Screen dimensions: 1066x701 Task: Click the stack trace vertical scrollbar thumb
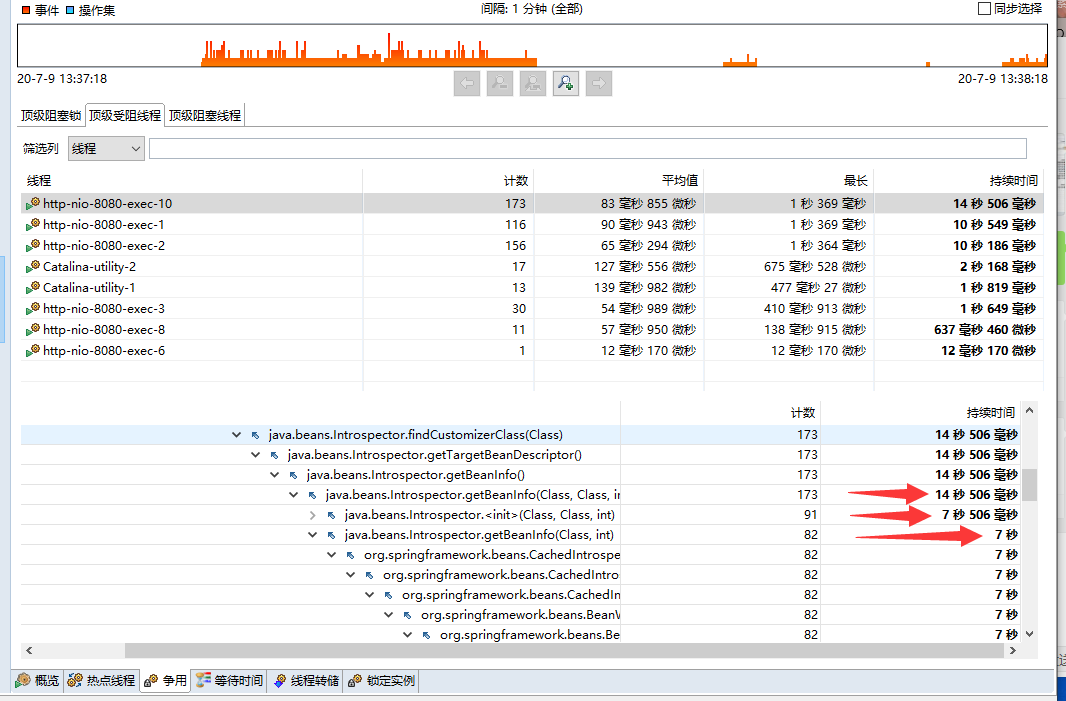click(1030, 484)
